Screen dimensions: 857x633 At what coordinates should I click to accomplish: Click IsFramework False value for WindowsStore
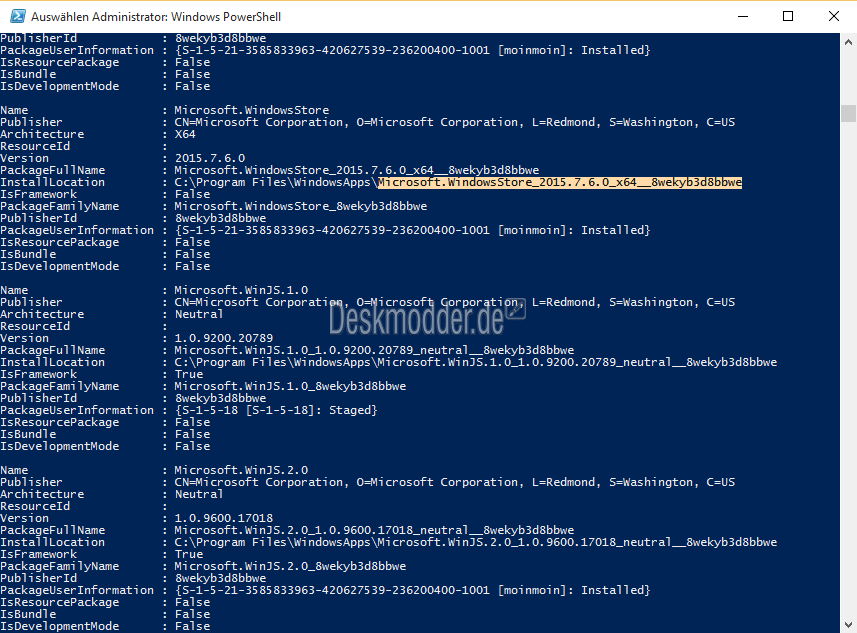[192, 194]
